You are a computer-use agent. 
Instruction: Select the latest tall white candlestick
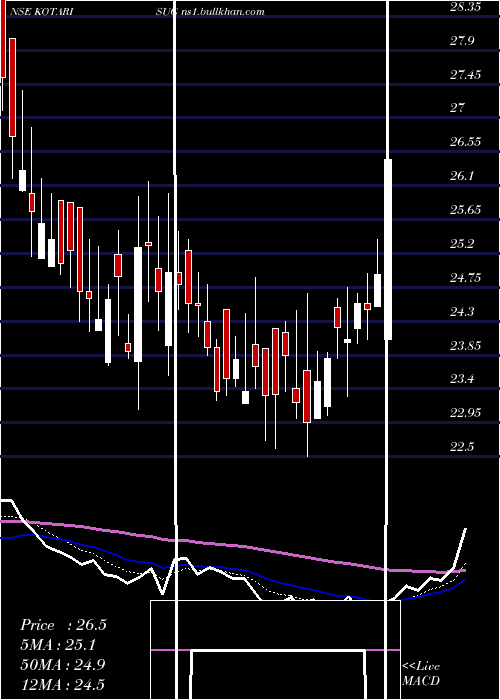coord(388,249)
